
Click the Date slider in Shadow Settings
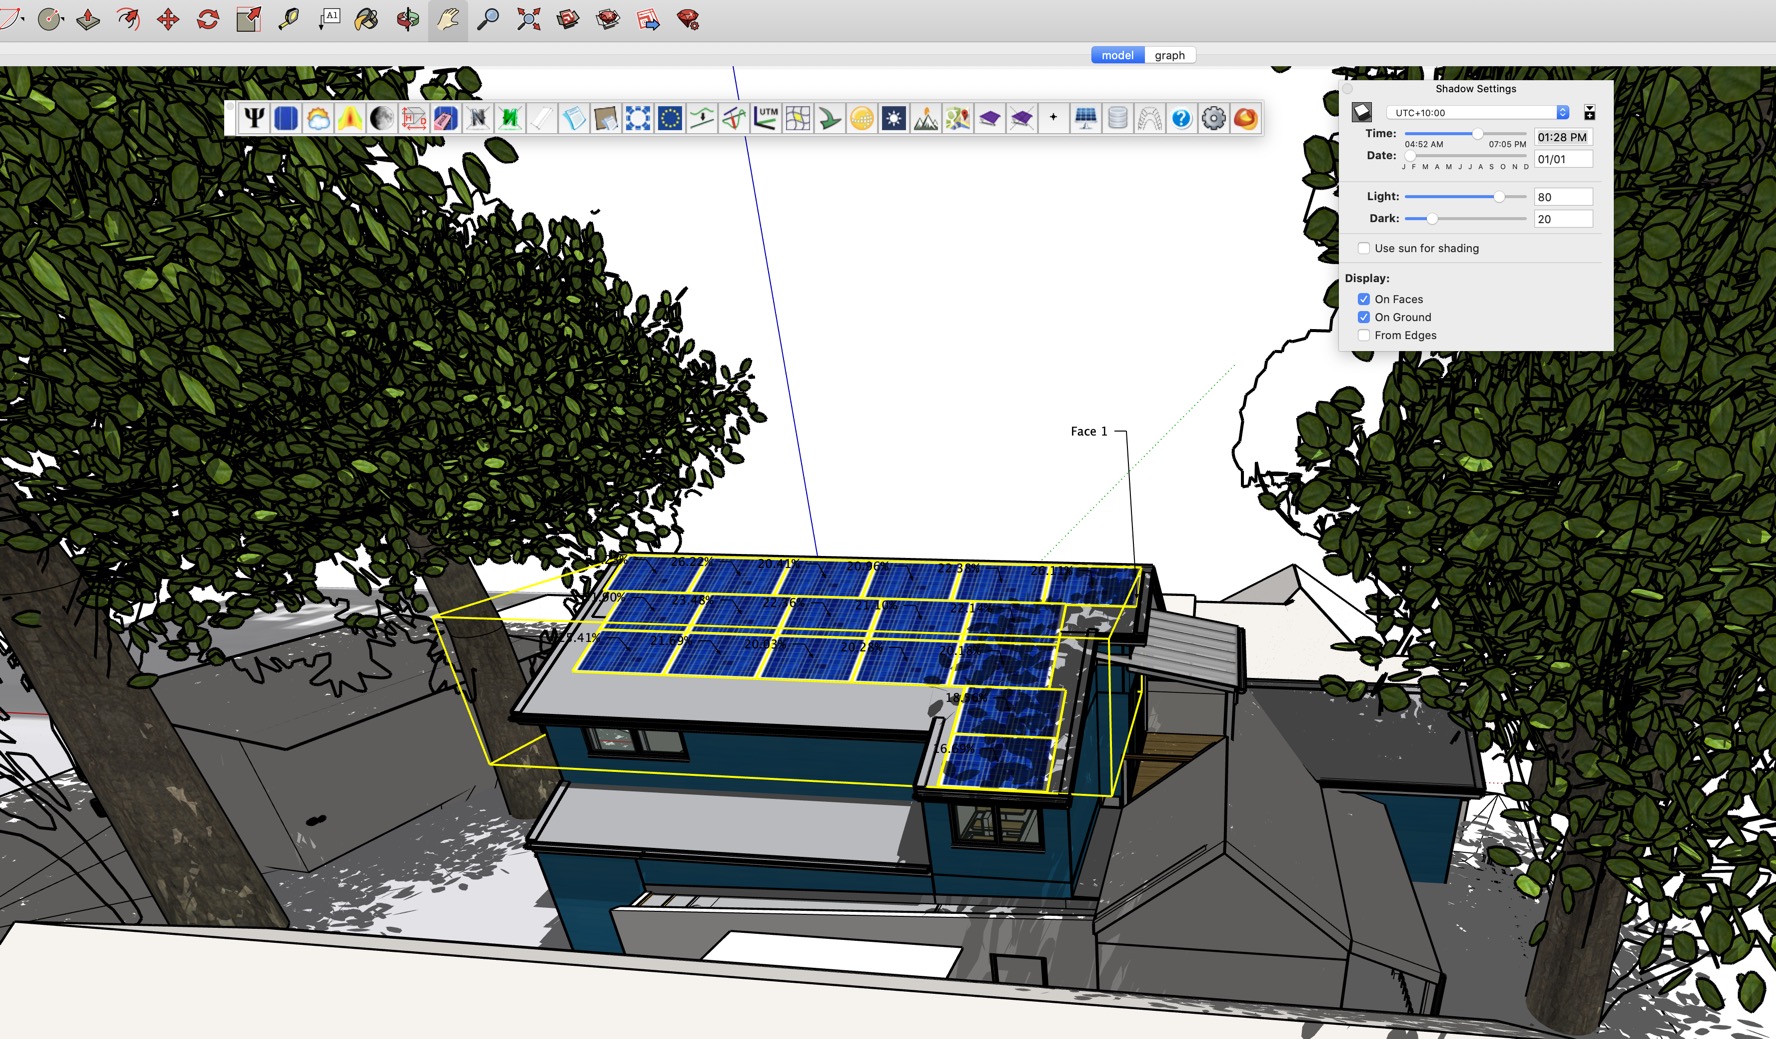click(1466, 156)
